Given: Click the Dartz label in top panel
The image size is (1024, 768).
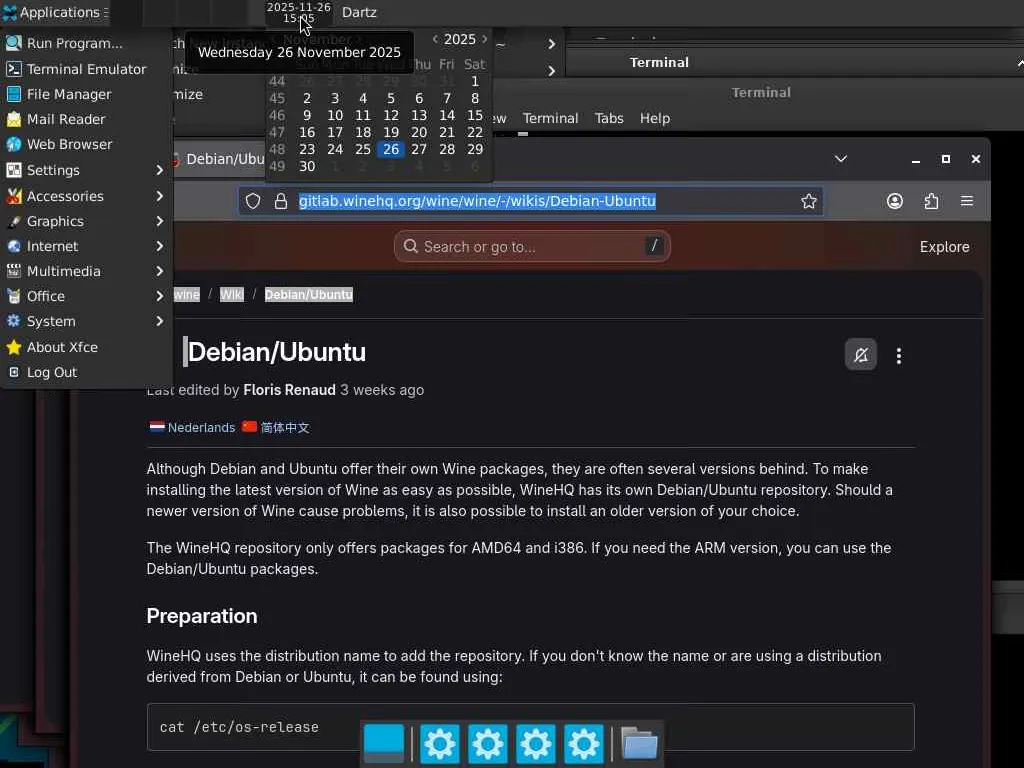Looking at the screenshot, I should 359,12.
